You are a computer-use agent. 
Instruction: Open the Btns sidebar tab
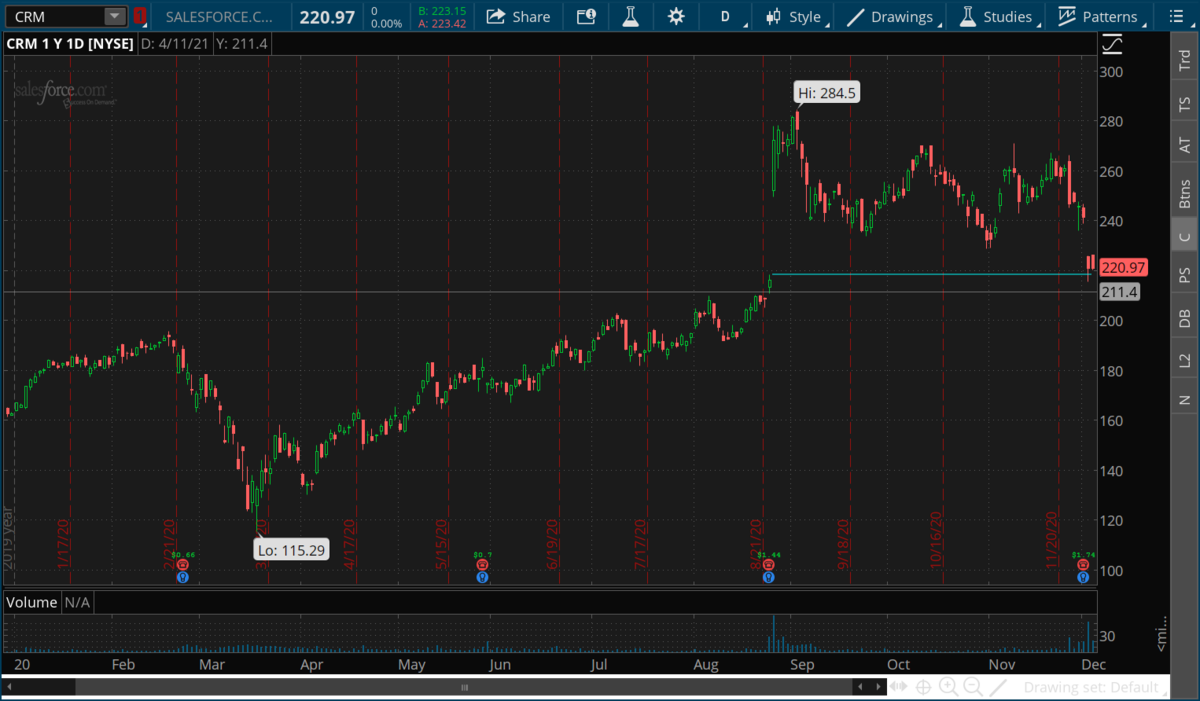[x=1185, y=193]
